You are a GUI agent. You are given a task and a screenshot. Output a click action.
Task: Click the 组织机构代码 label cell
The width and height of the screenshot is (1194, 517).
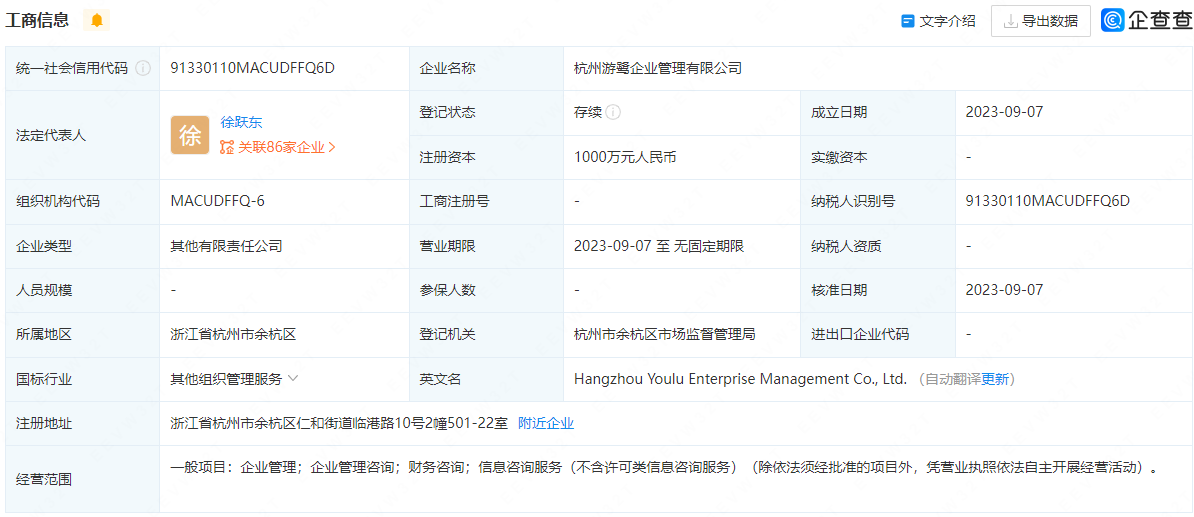click(x=82, y=202)
